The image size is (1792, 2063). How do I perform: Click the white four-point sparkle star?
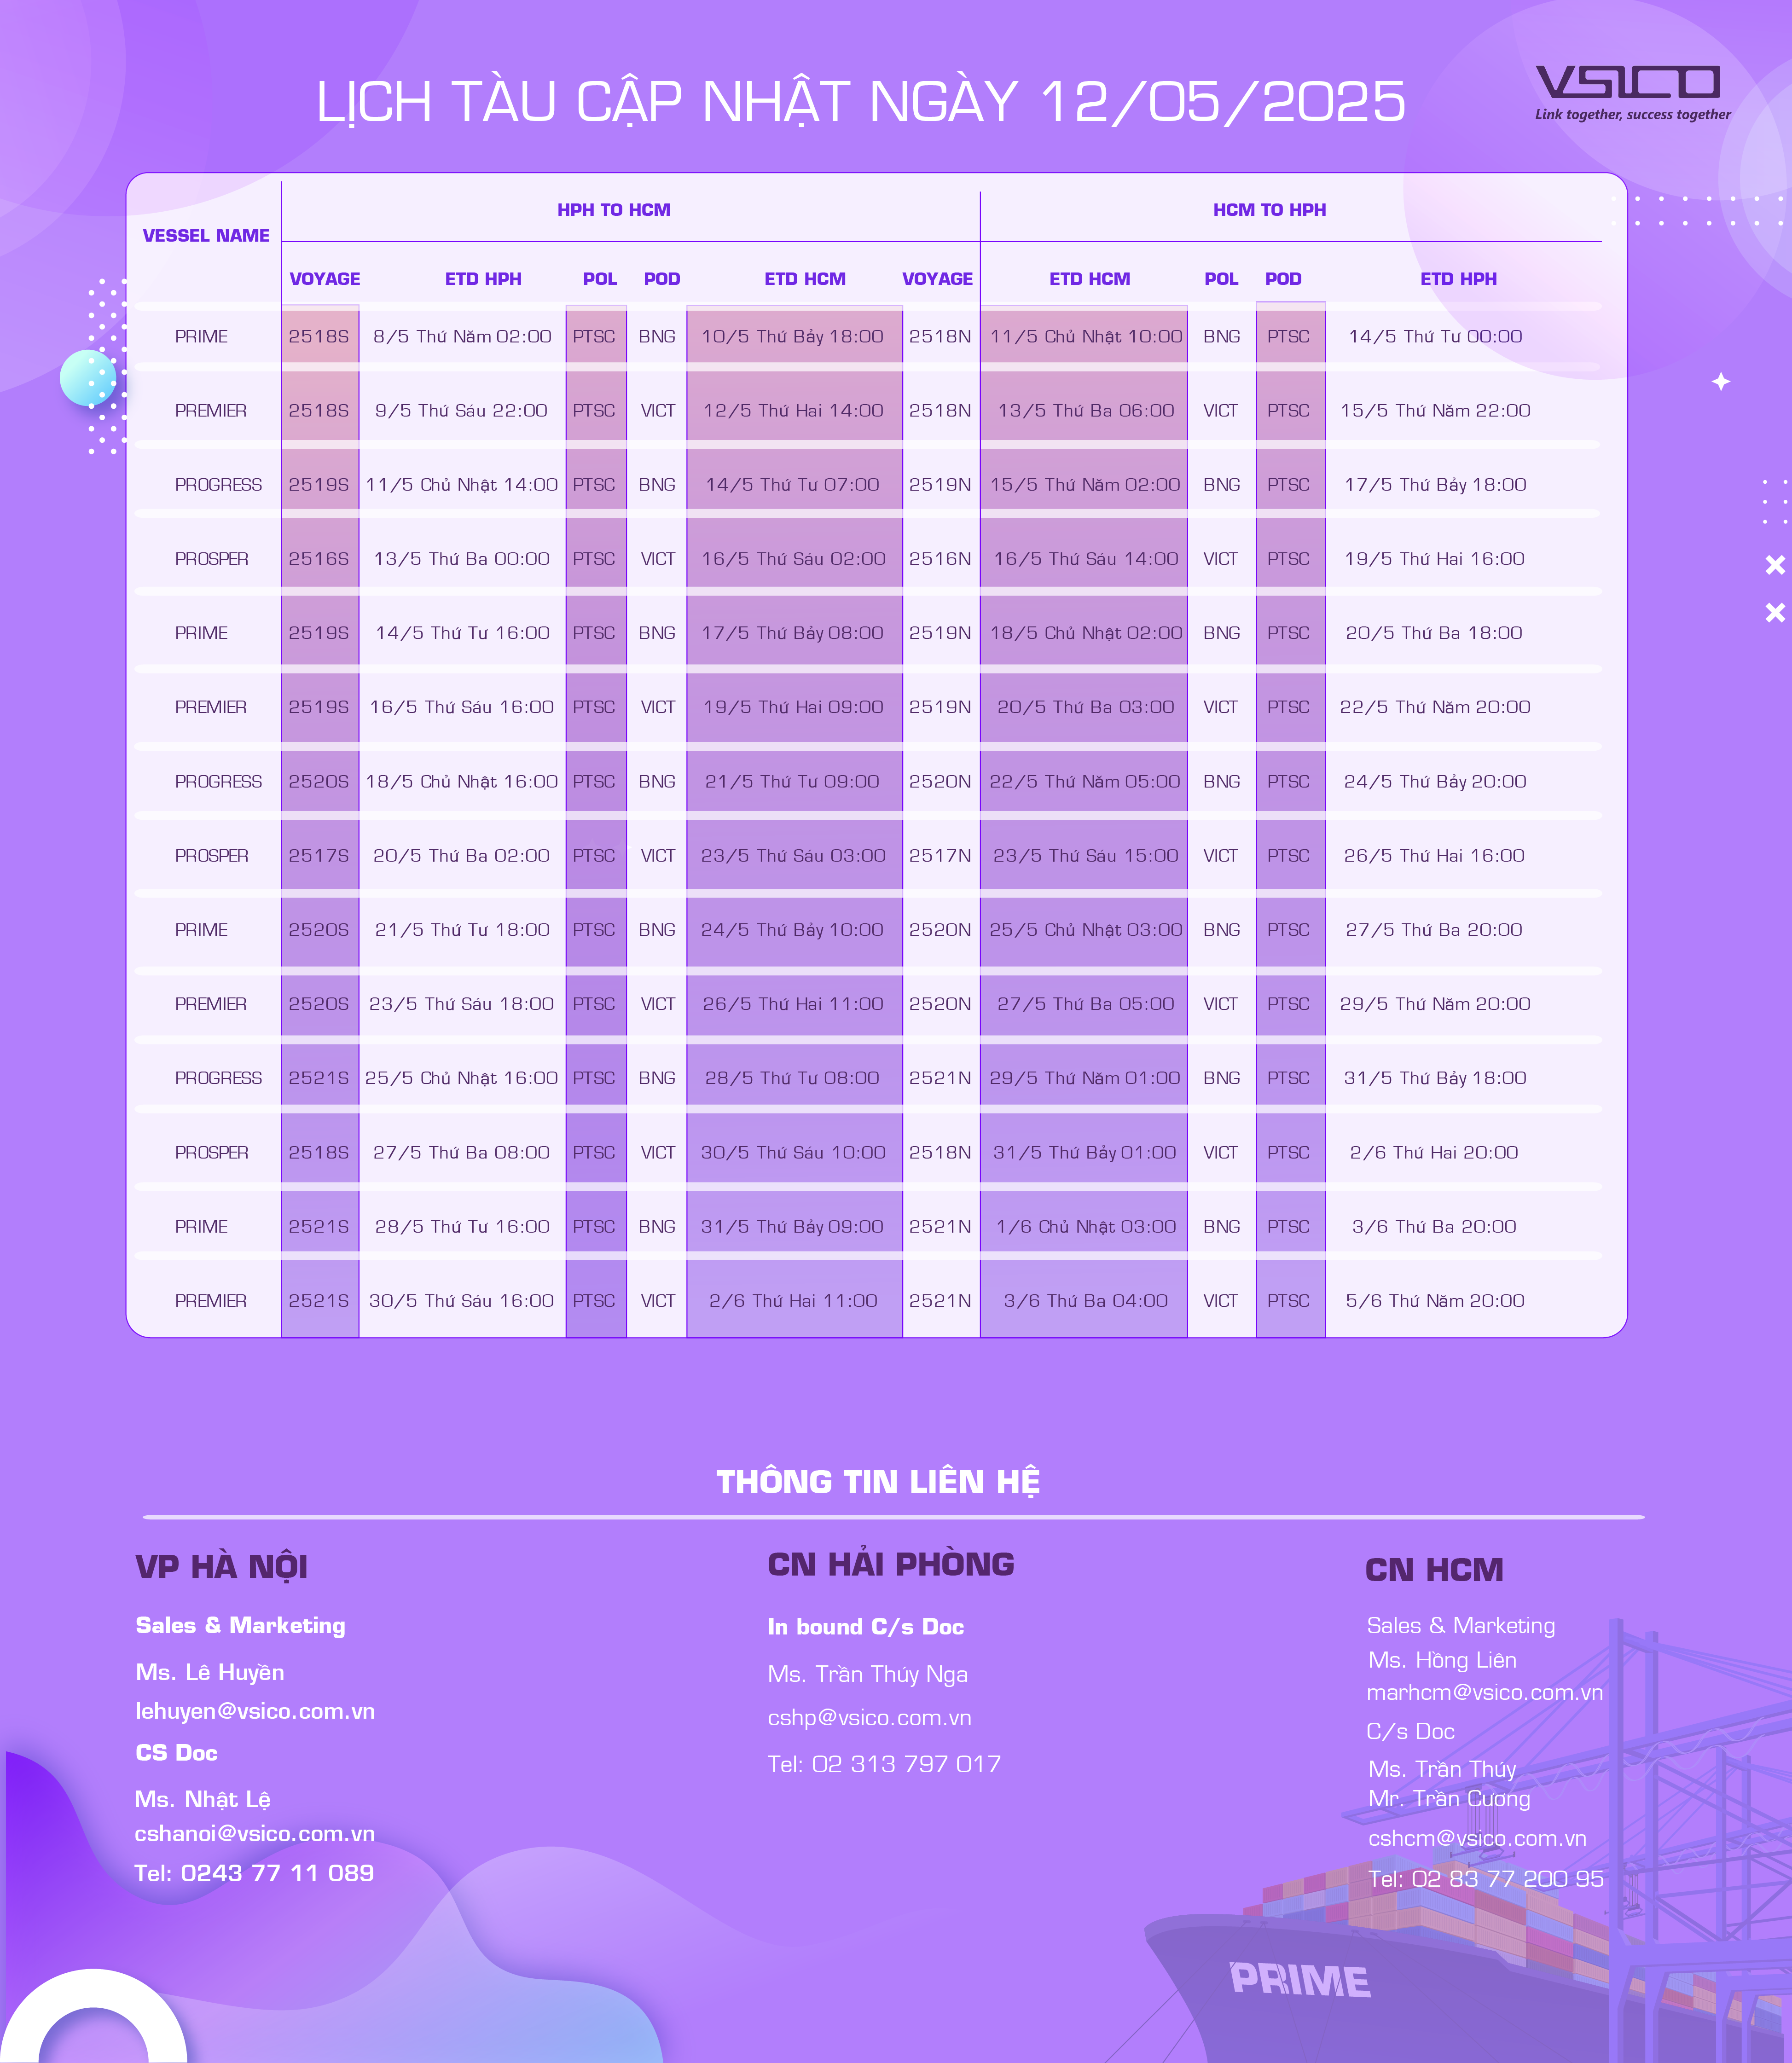[x=1721, y=382]
